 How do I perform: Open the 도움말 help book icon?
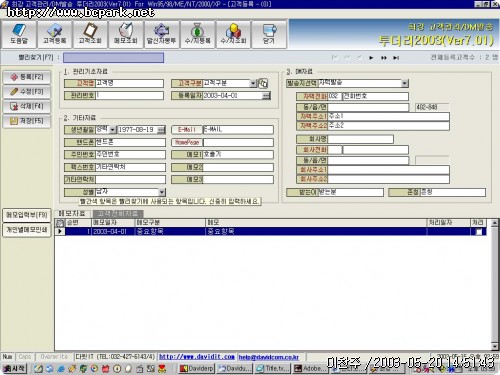tap(19, 34)
